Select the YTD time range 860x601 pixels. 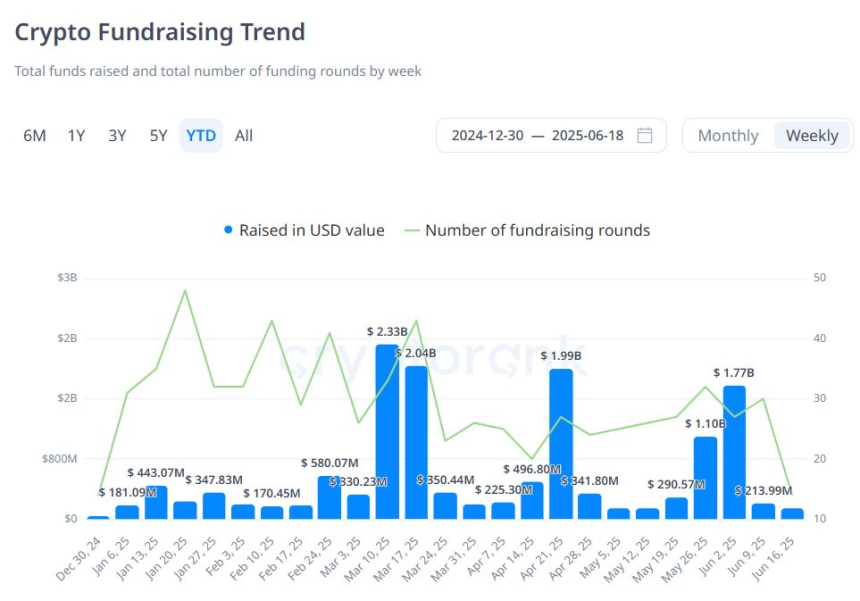point(200,136)
